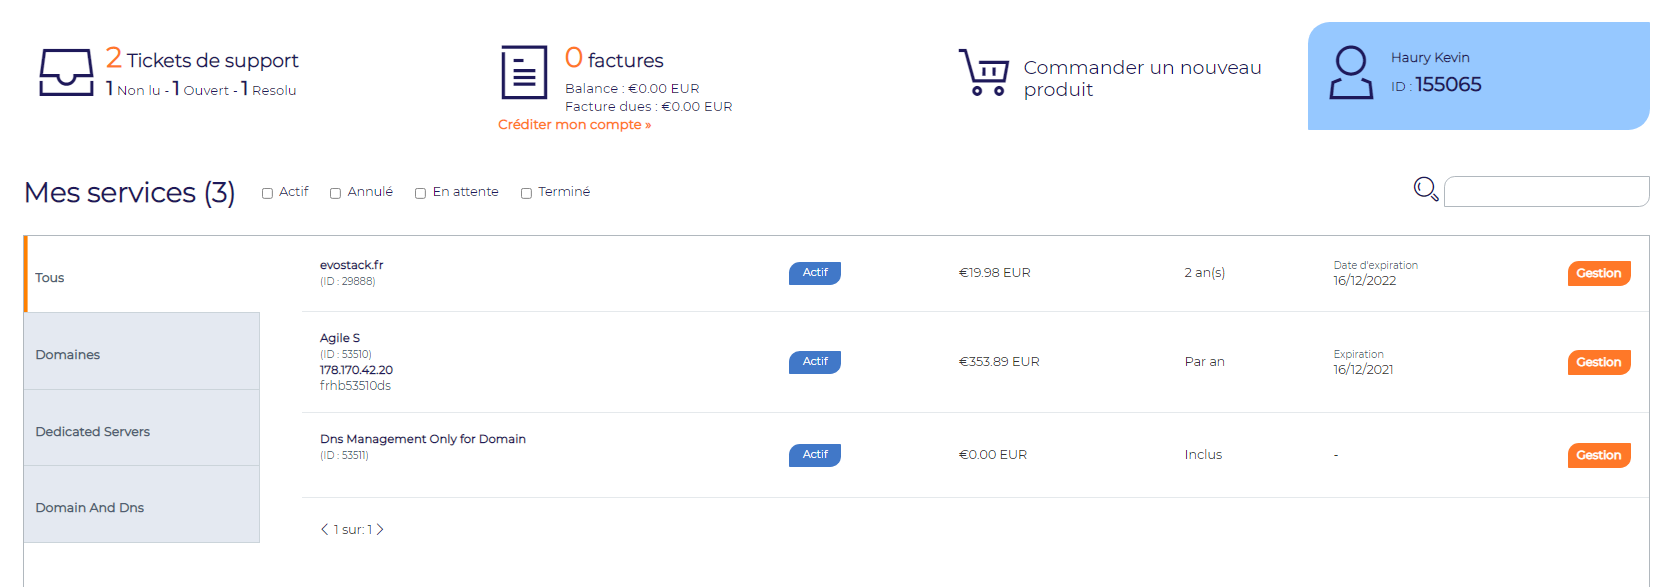Viewport: 1664px width, 587px height.
Task: Click the search magnifier icon
Action: pyautogui.click(x=1426, y=189)
